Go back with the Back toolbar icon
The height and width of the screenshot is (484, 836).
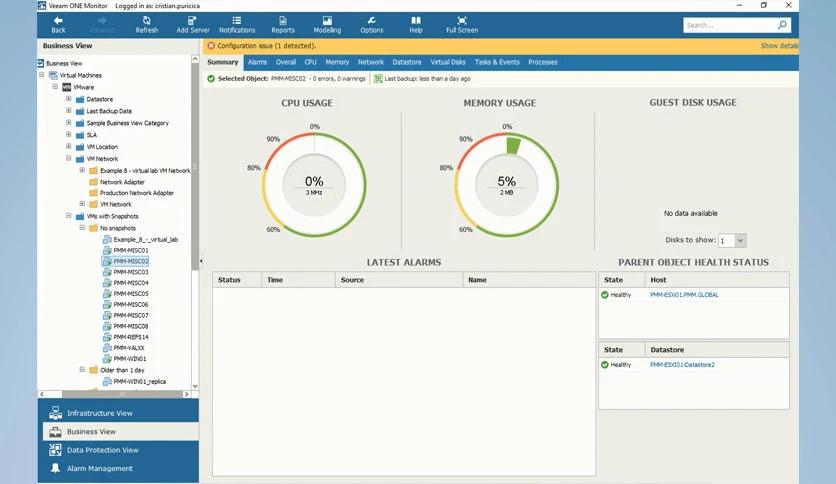coord(58,25)
